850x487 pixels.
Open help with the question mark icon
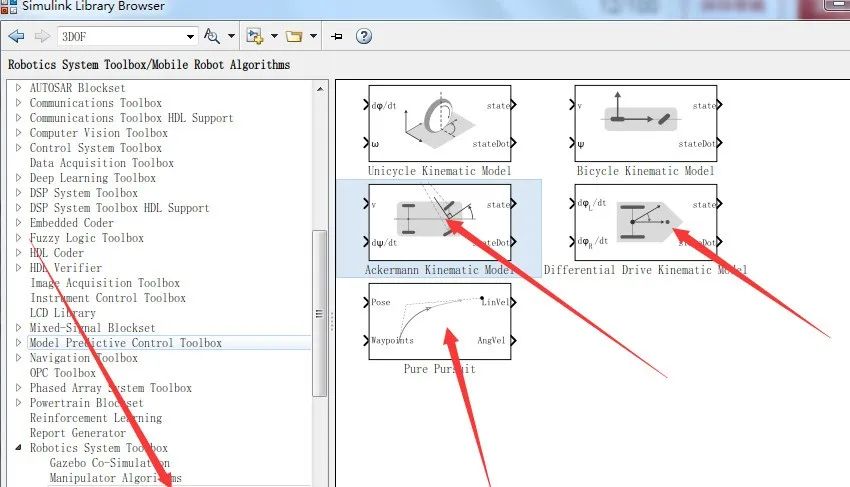click(364, 36)
